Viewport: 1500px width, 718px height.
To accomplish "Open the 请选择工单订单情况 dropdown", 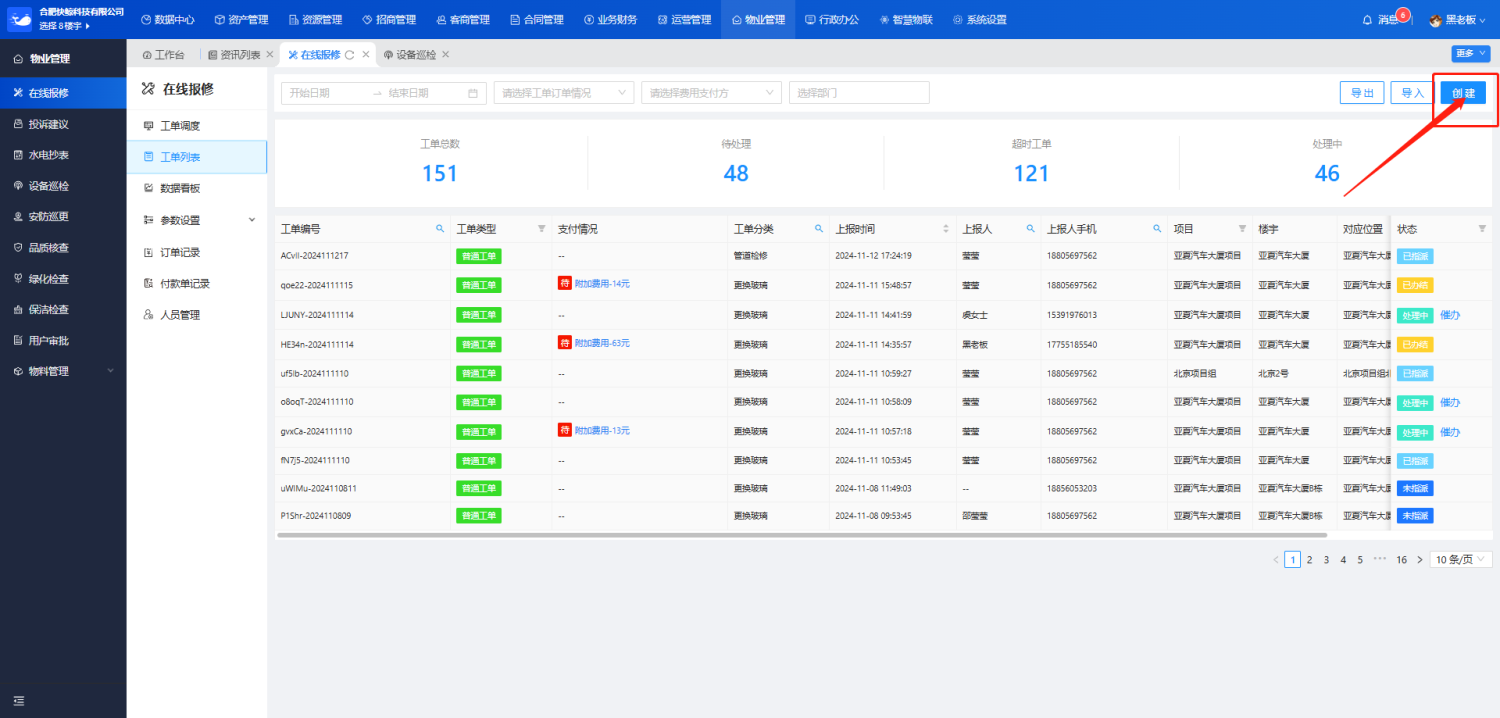I will [564, 93].
